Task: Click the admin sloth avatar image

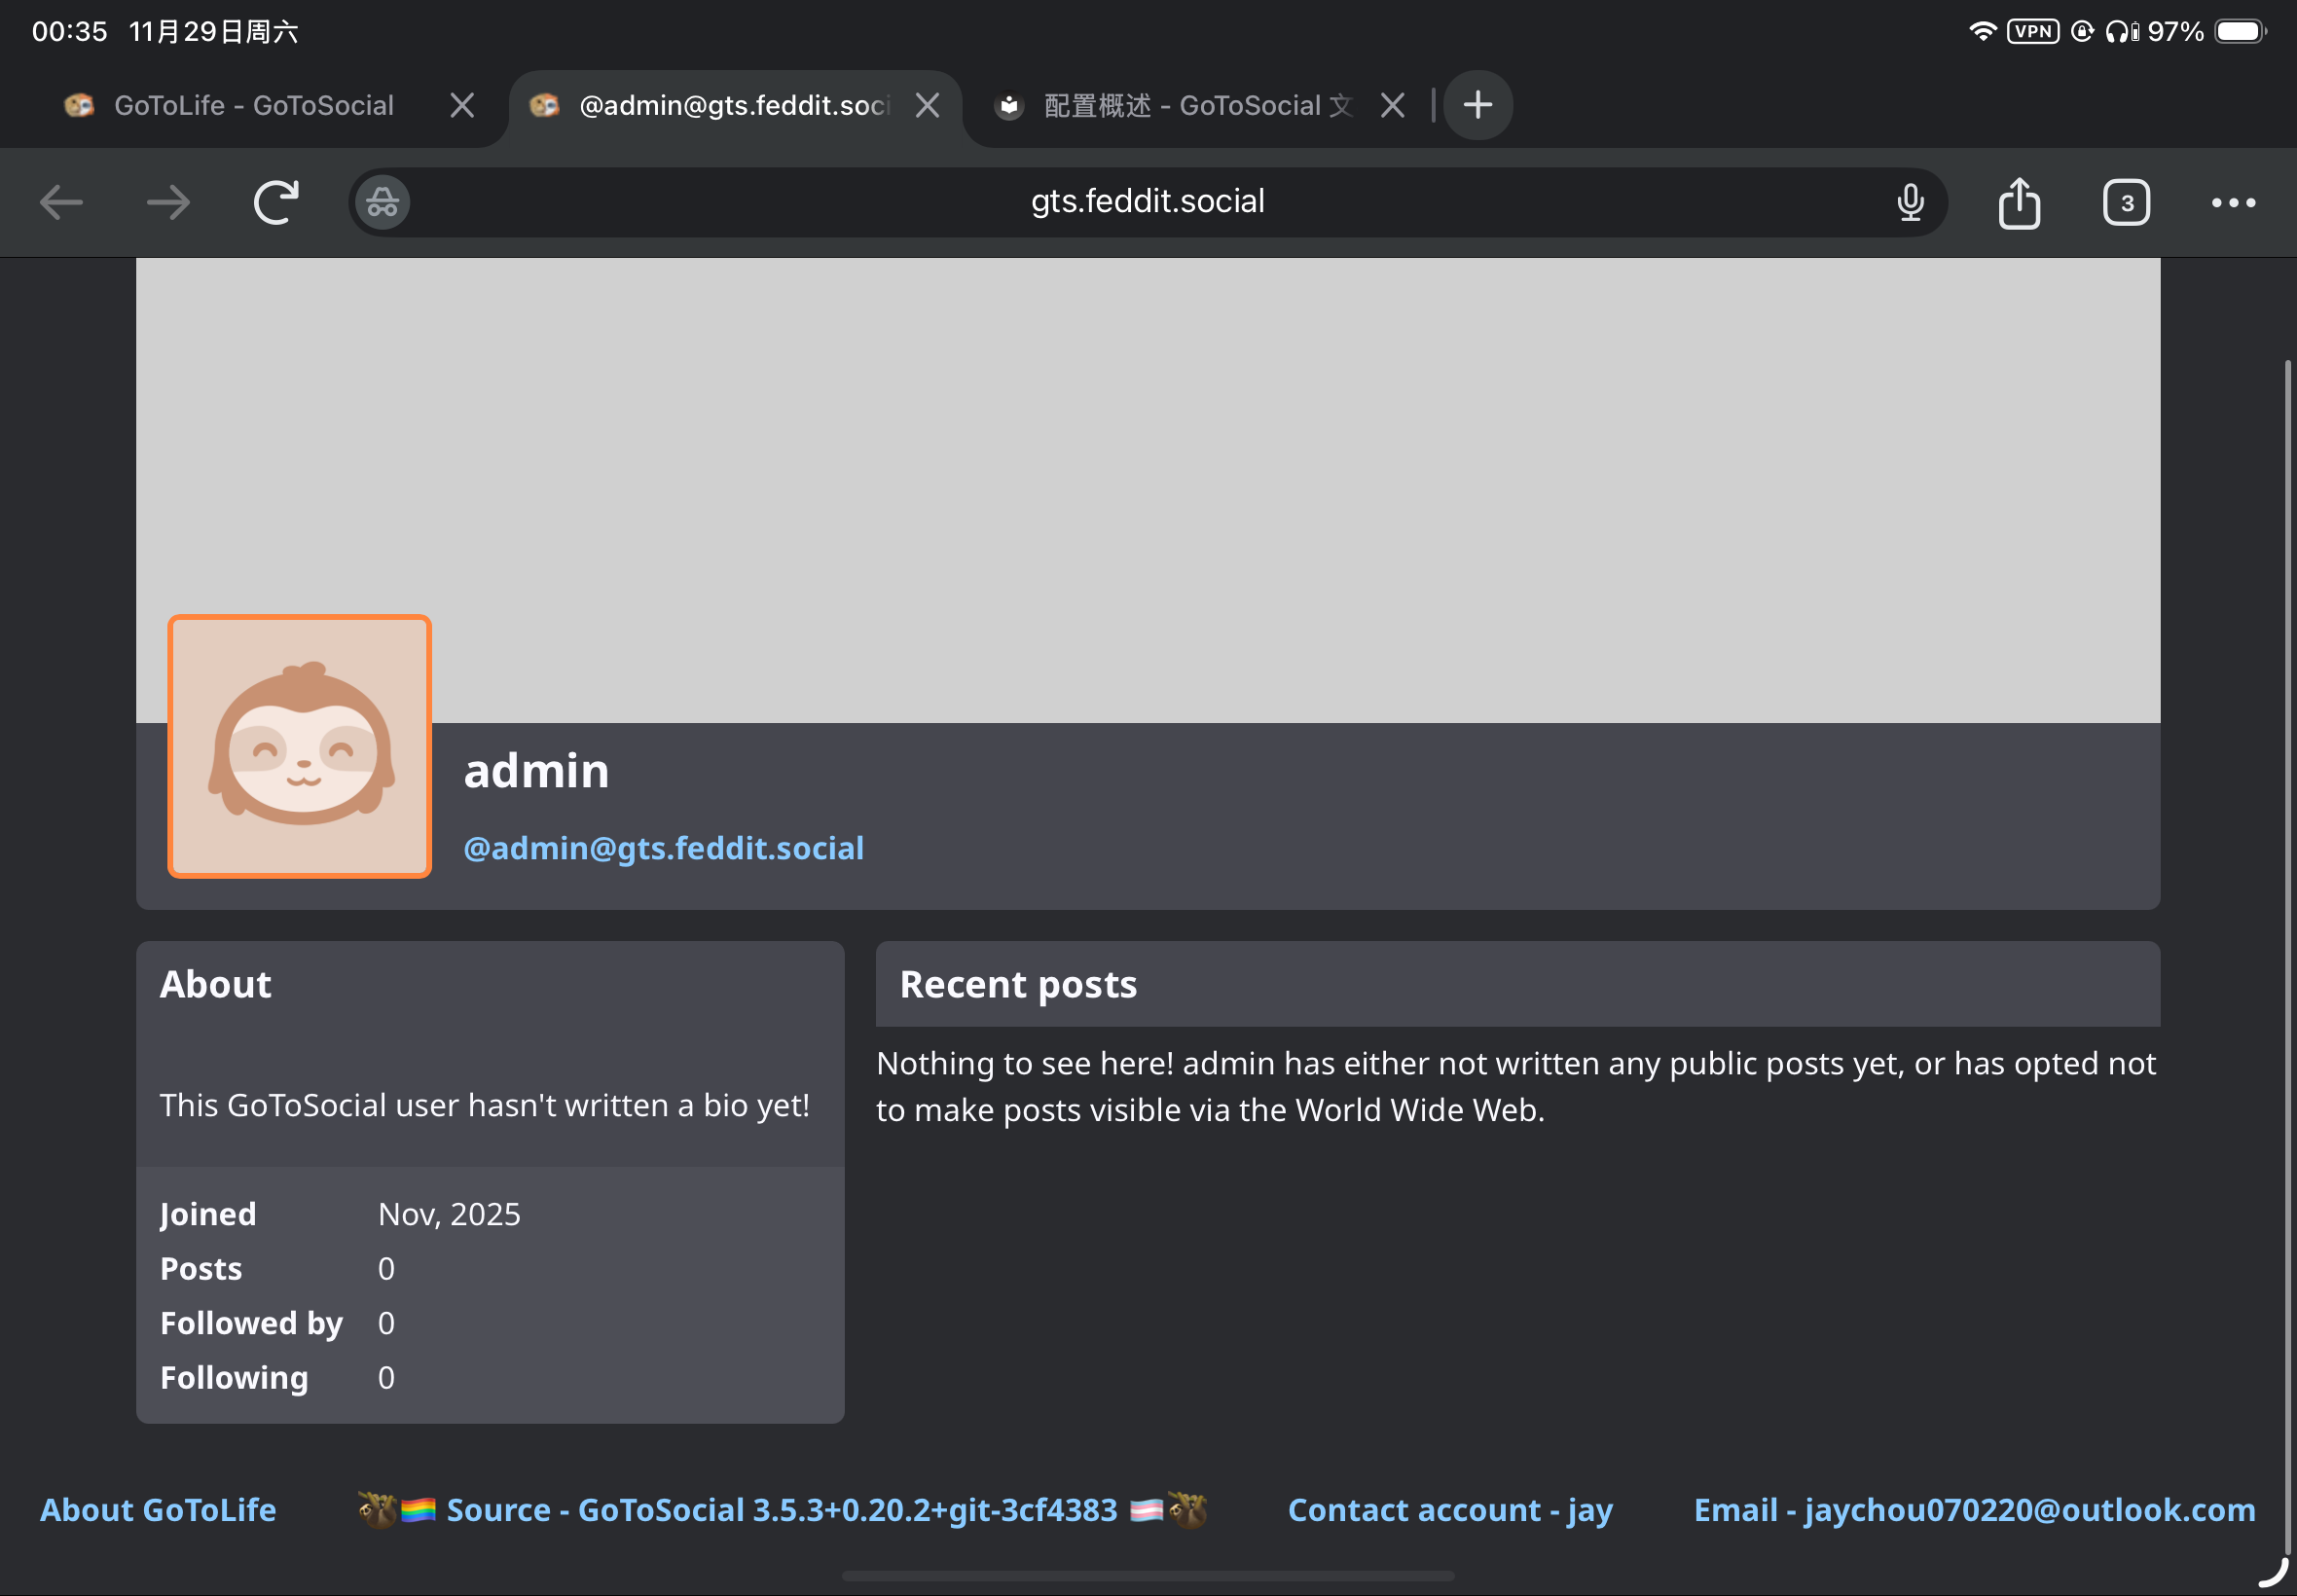Action: [300, 746]
